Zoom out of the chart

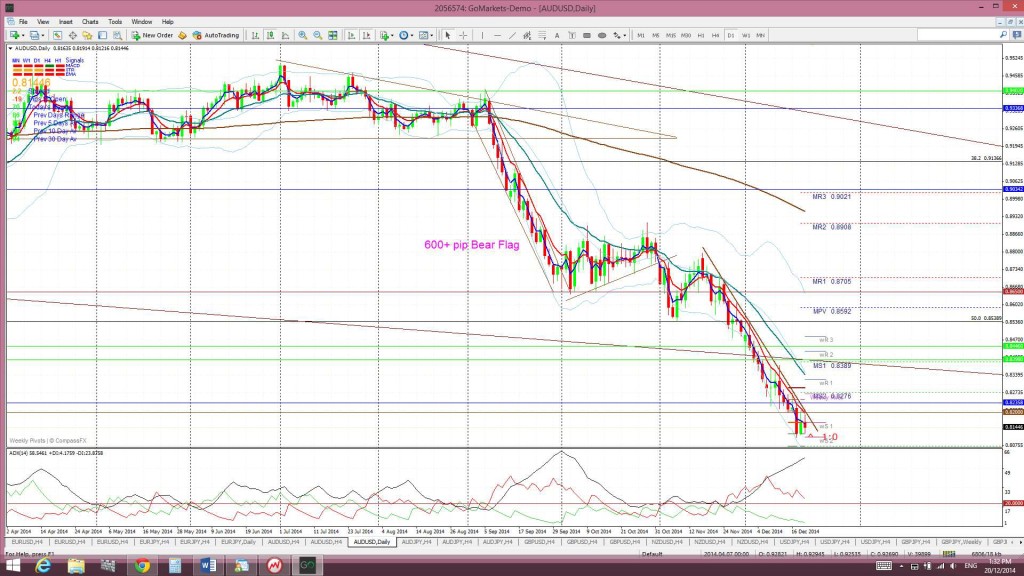tap(317, 35)
